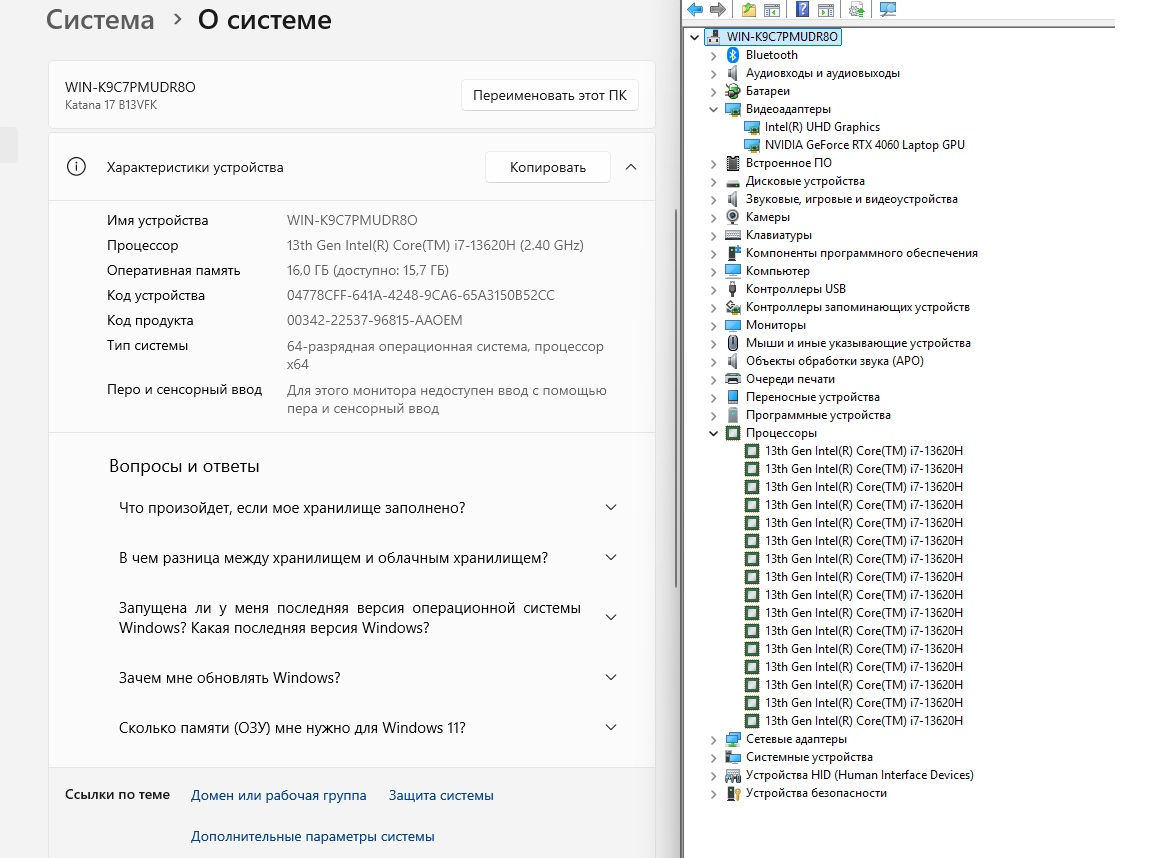Click the Update driver toolbar icon
1152x858 pixels.
click(x=857, y=10)
